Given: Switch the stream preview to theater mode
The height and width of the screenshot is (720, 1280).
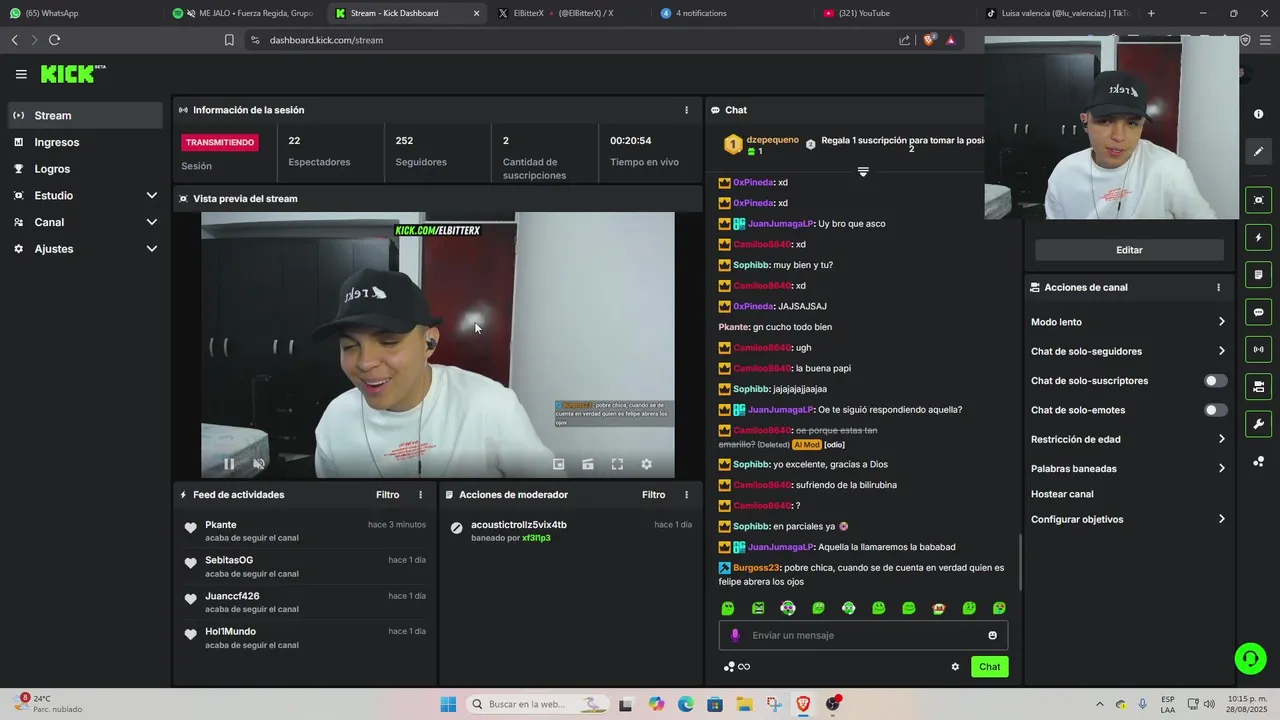Looking at the screenshot, I should 588,464.
